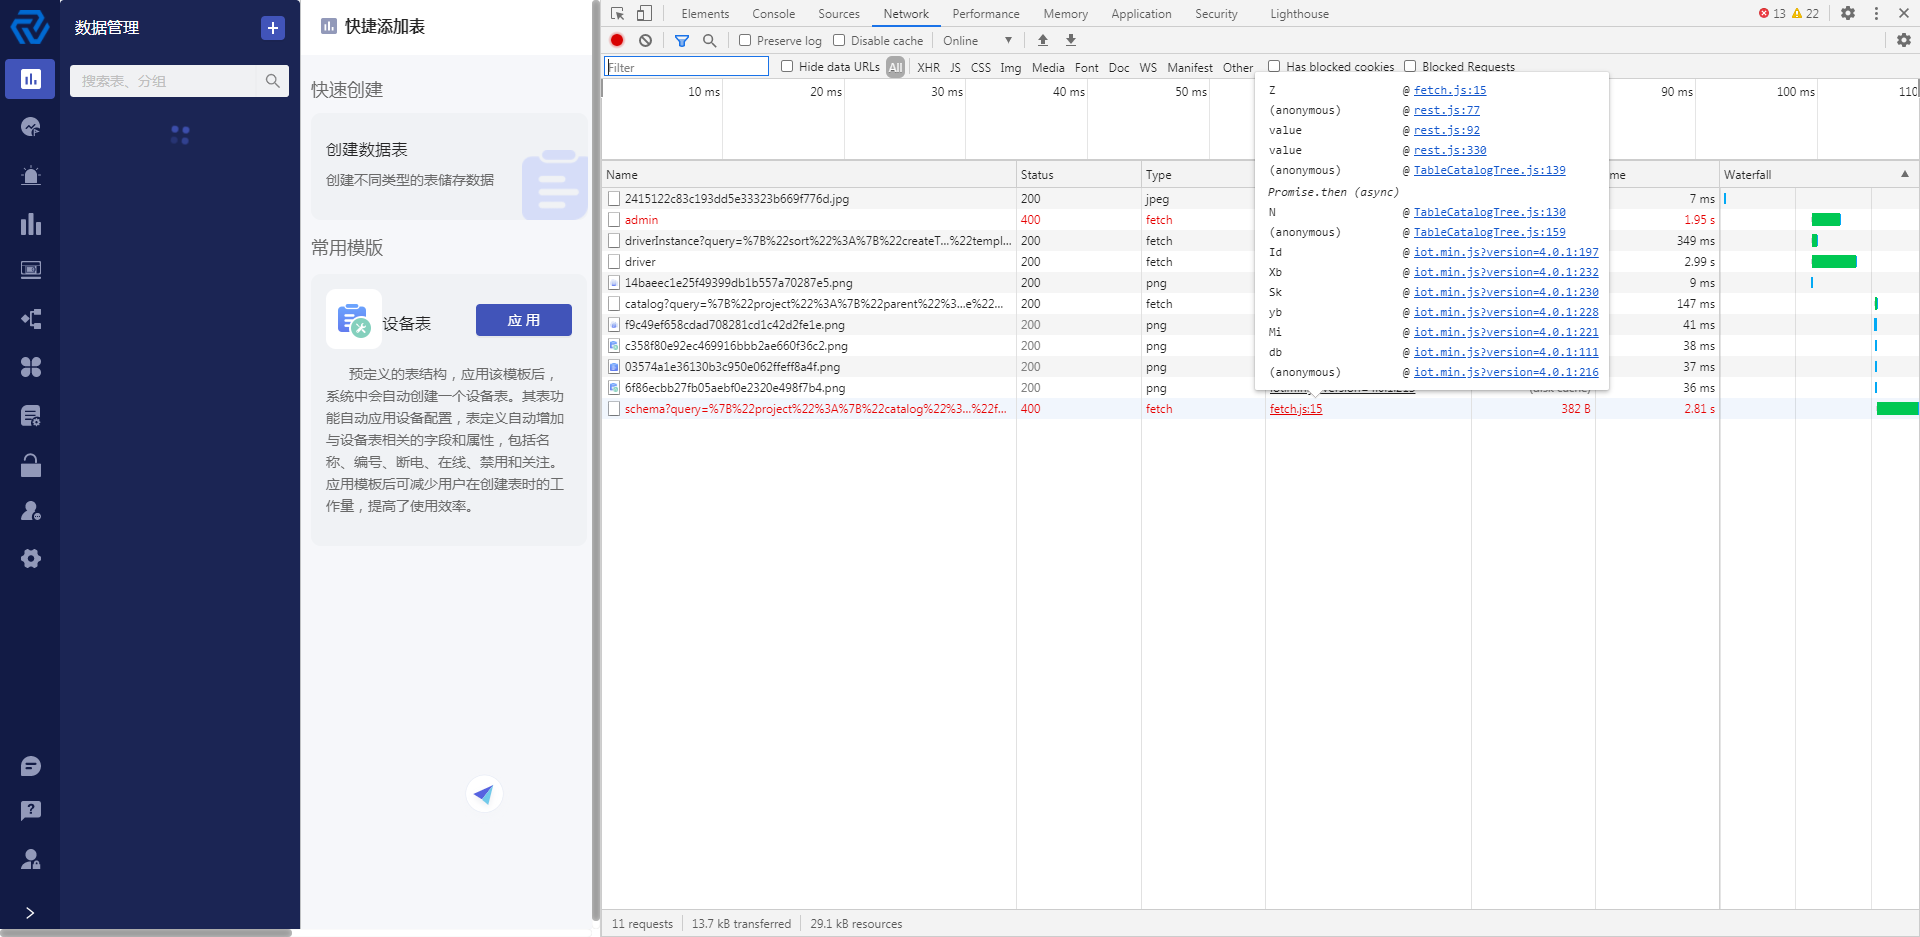Clear the network log
The image size is (1920, 937).
pyautogui.click(x=645, y=40)
